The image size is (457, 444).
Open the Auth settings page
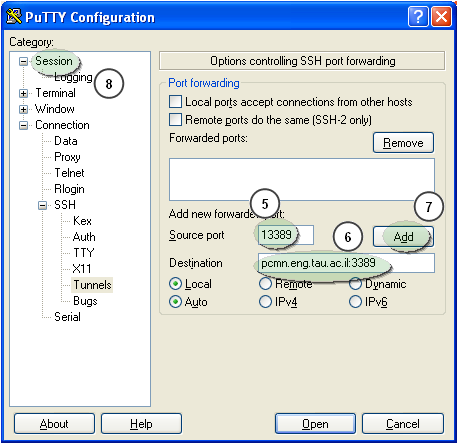84,237
